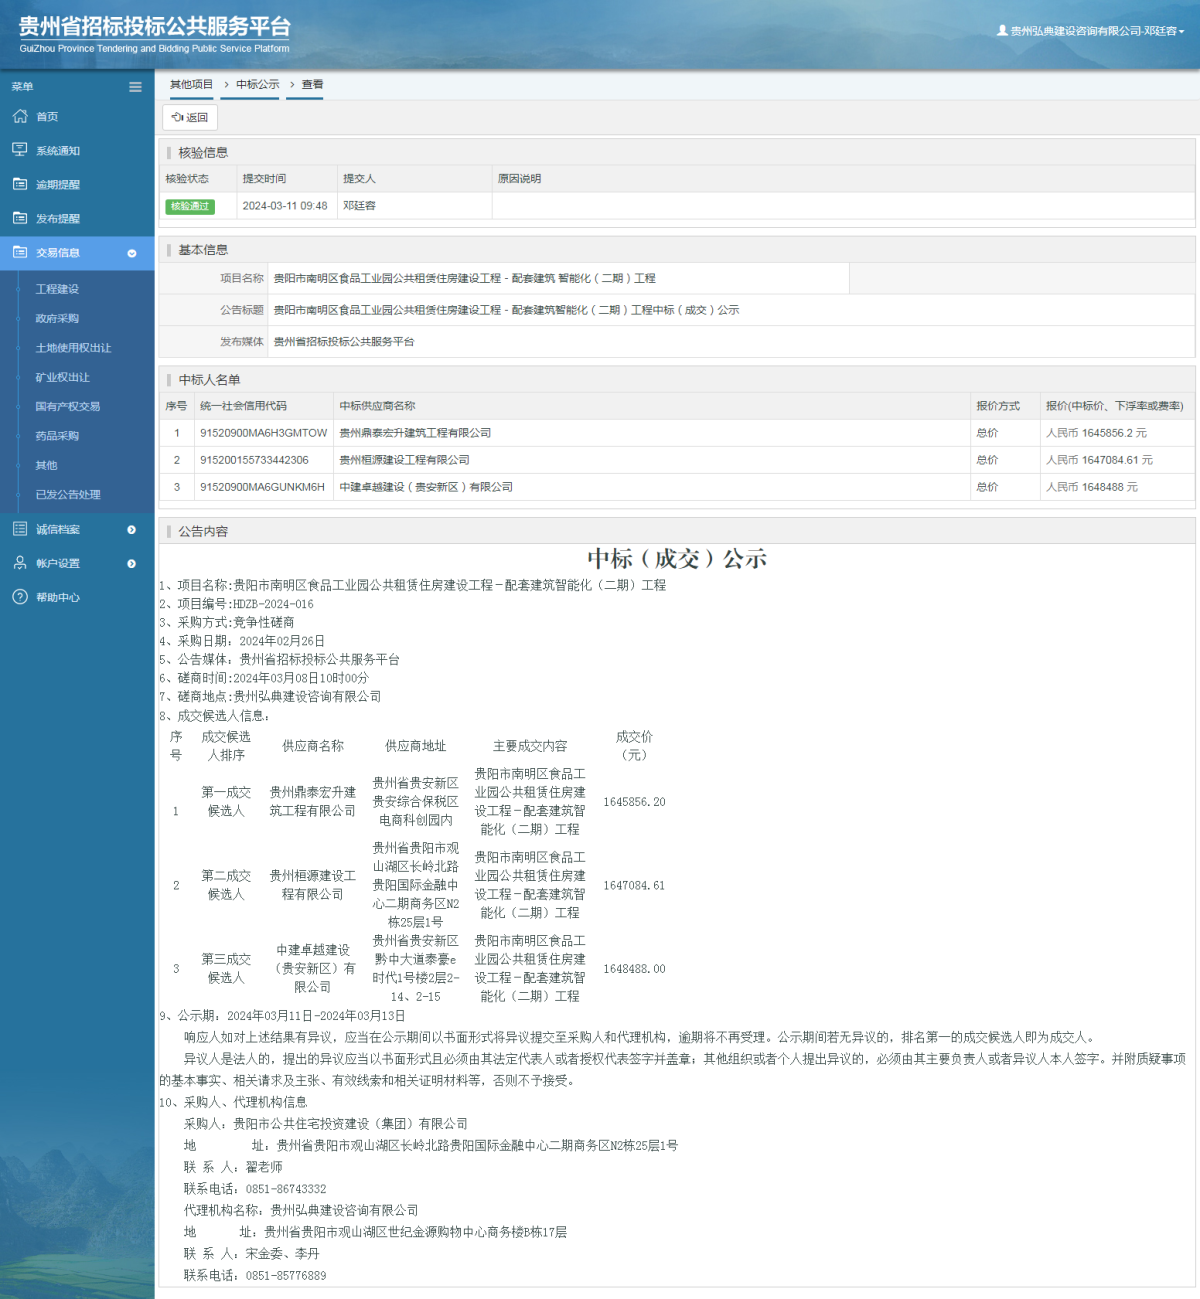This screenshot has height=1299, width=1200.
Task: Click the 诚信档案 list icon
Action: pos(20,529)
